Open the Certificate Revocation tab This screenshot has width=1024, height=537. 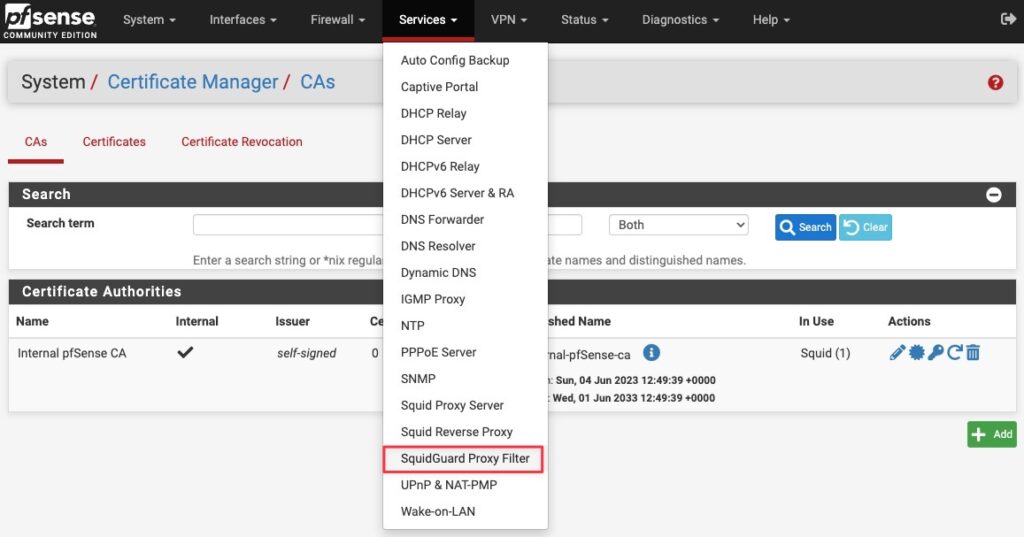[x=242, y=142]
